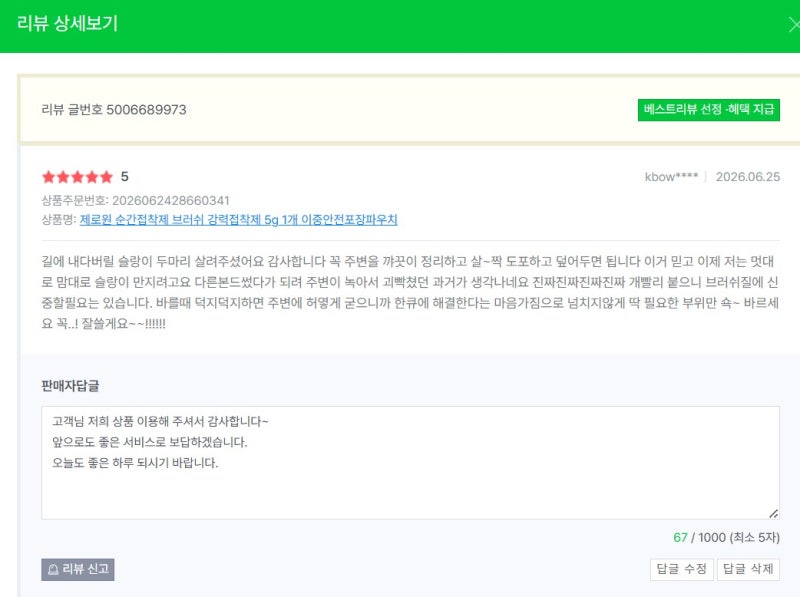Click reviewer ID kbow****
The width and height of the screenshot is (800, 597).
[x=671, y=177]
